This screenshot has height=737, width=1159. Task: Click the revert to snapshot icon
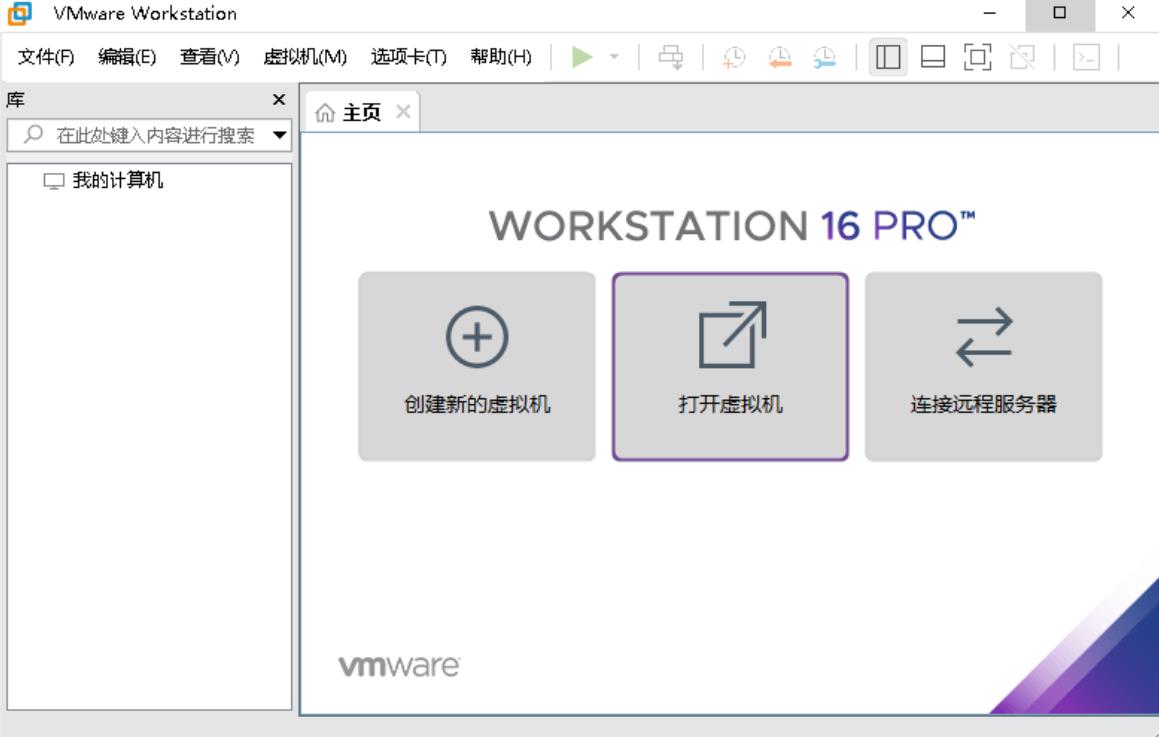pos(780,57)
